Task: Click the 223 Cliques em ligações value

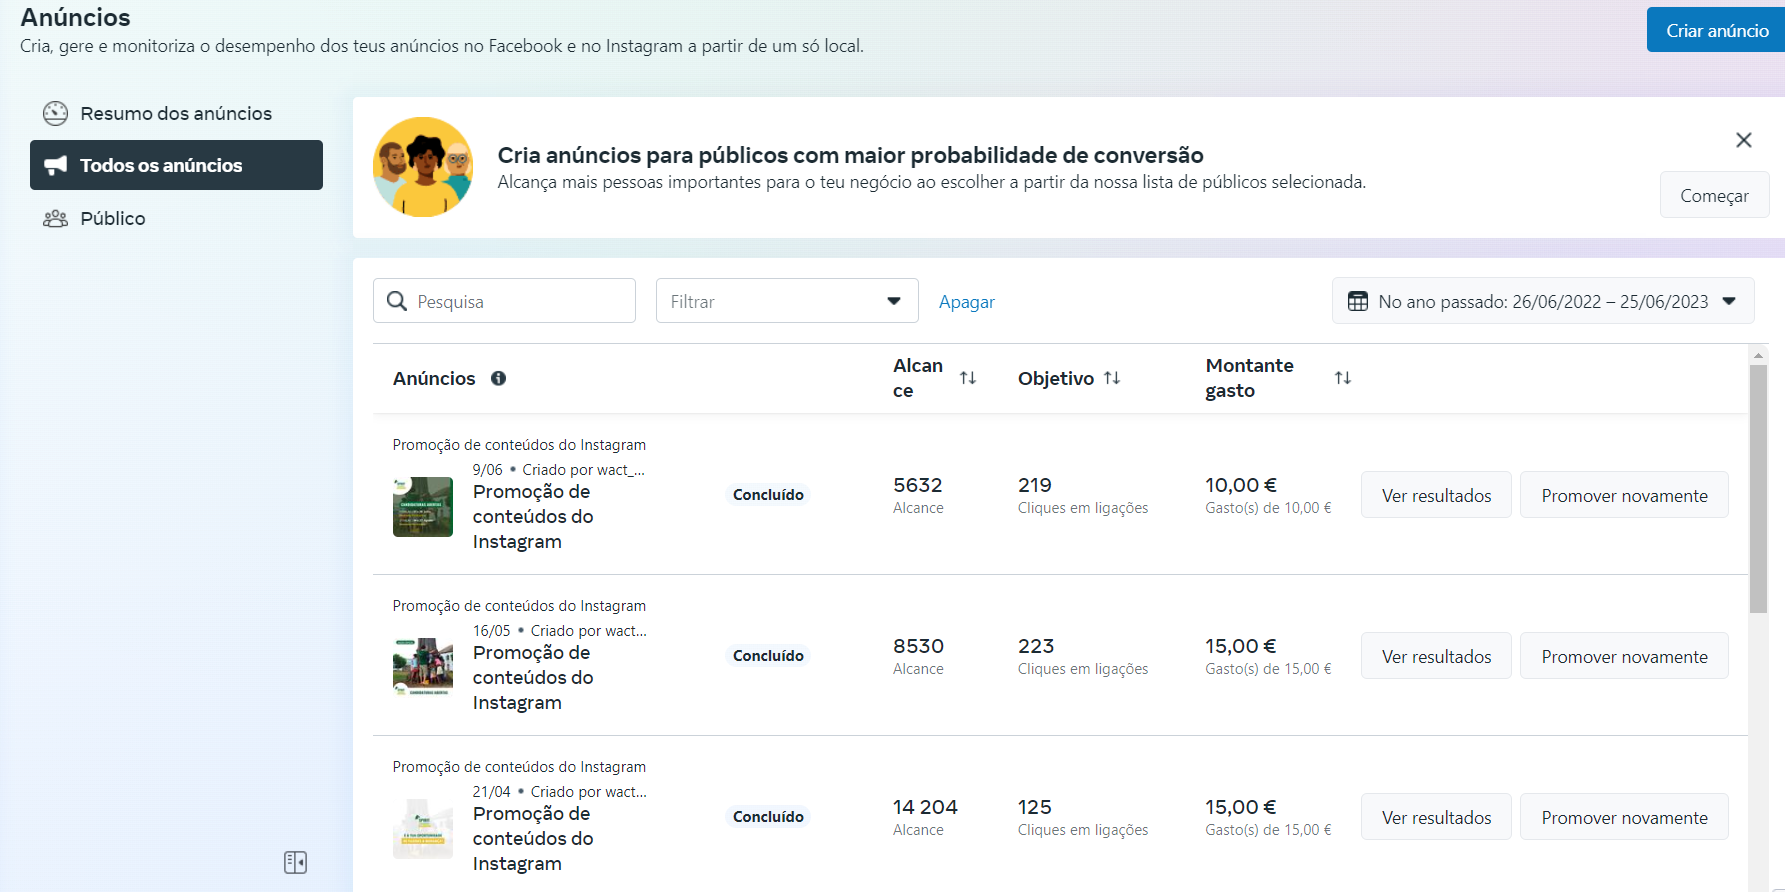Action: (1036, 646)
